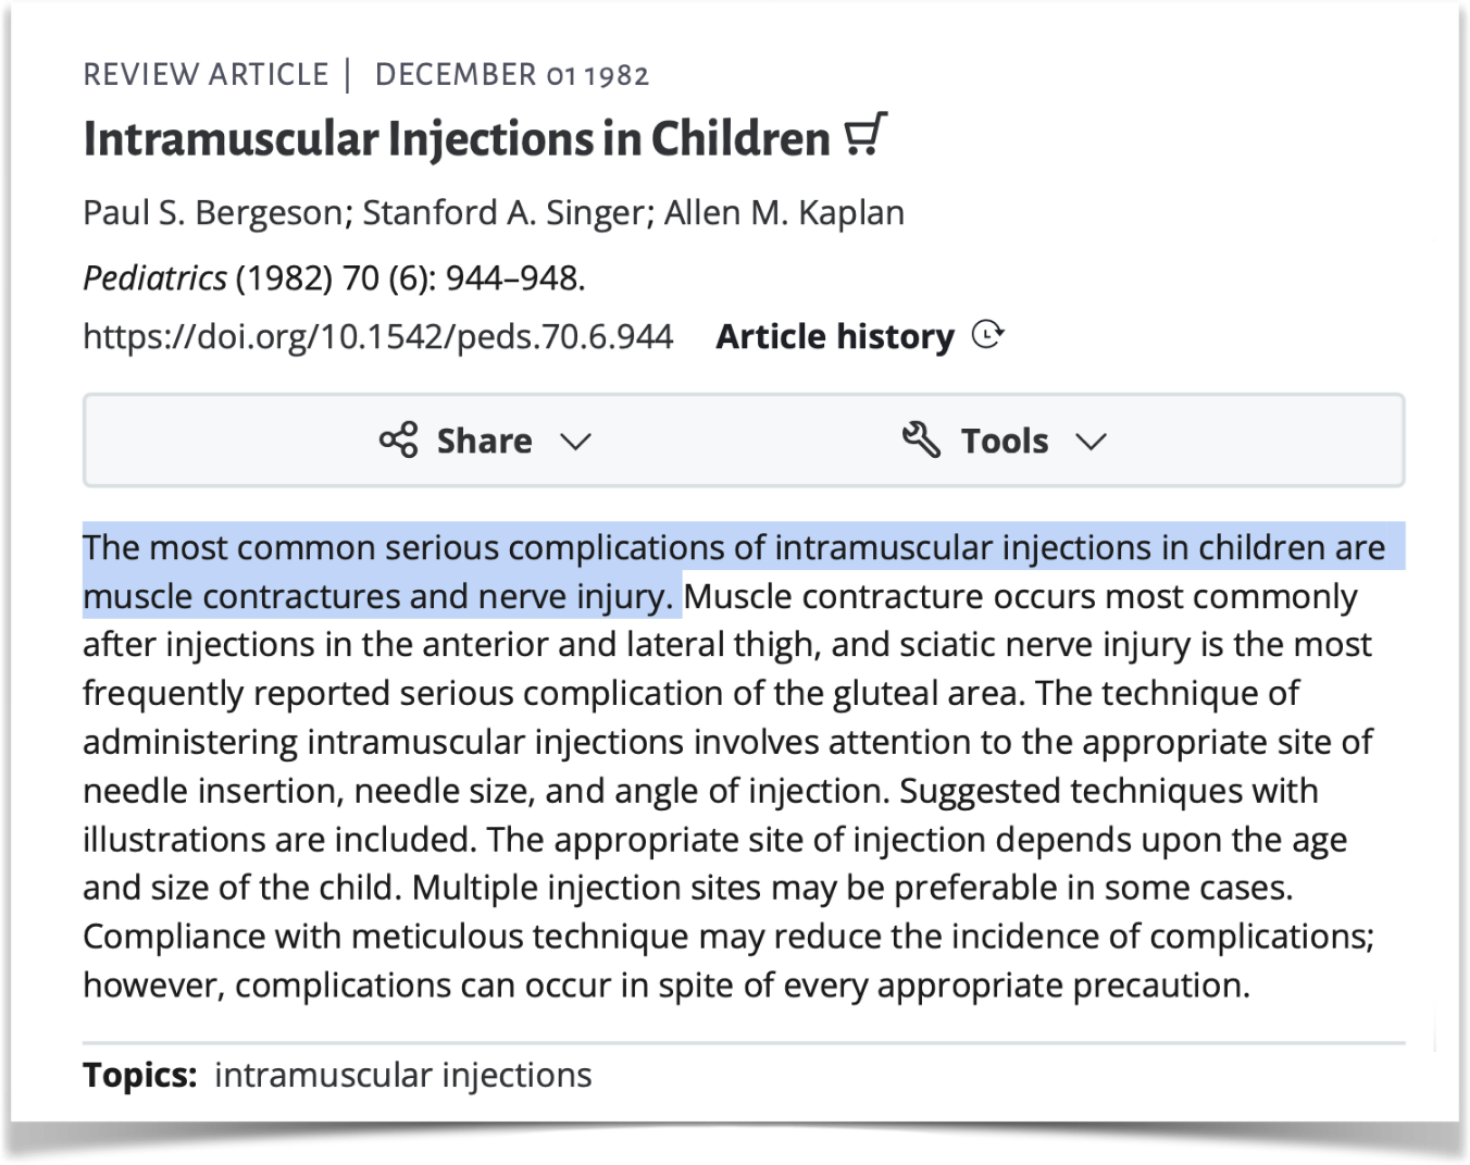Image resolution: width=1470 pixels, height=1165 pixels.
Task: Click the Share network icon
Action: (x=398, y=440)
